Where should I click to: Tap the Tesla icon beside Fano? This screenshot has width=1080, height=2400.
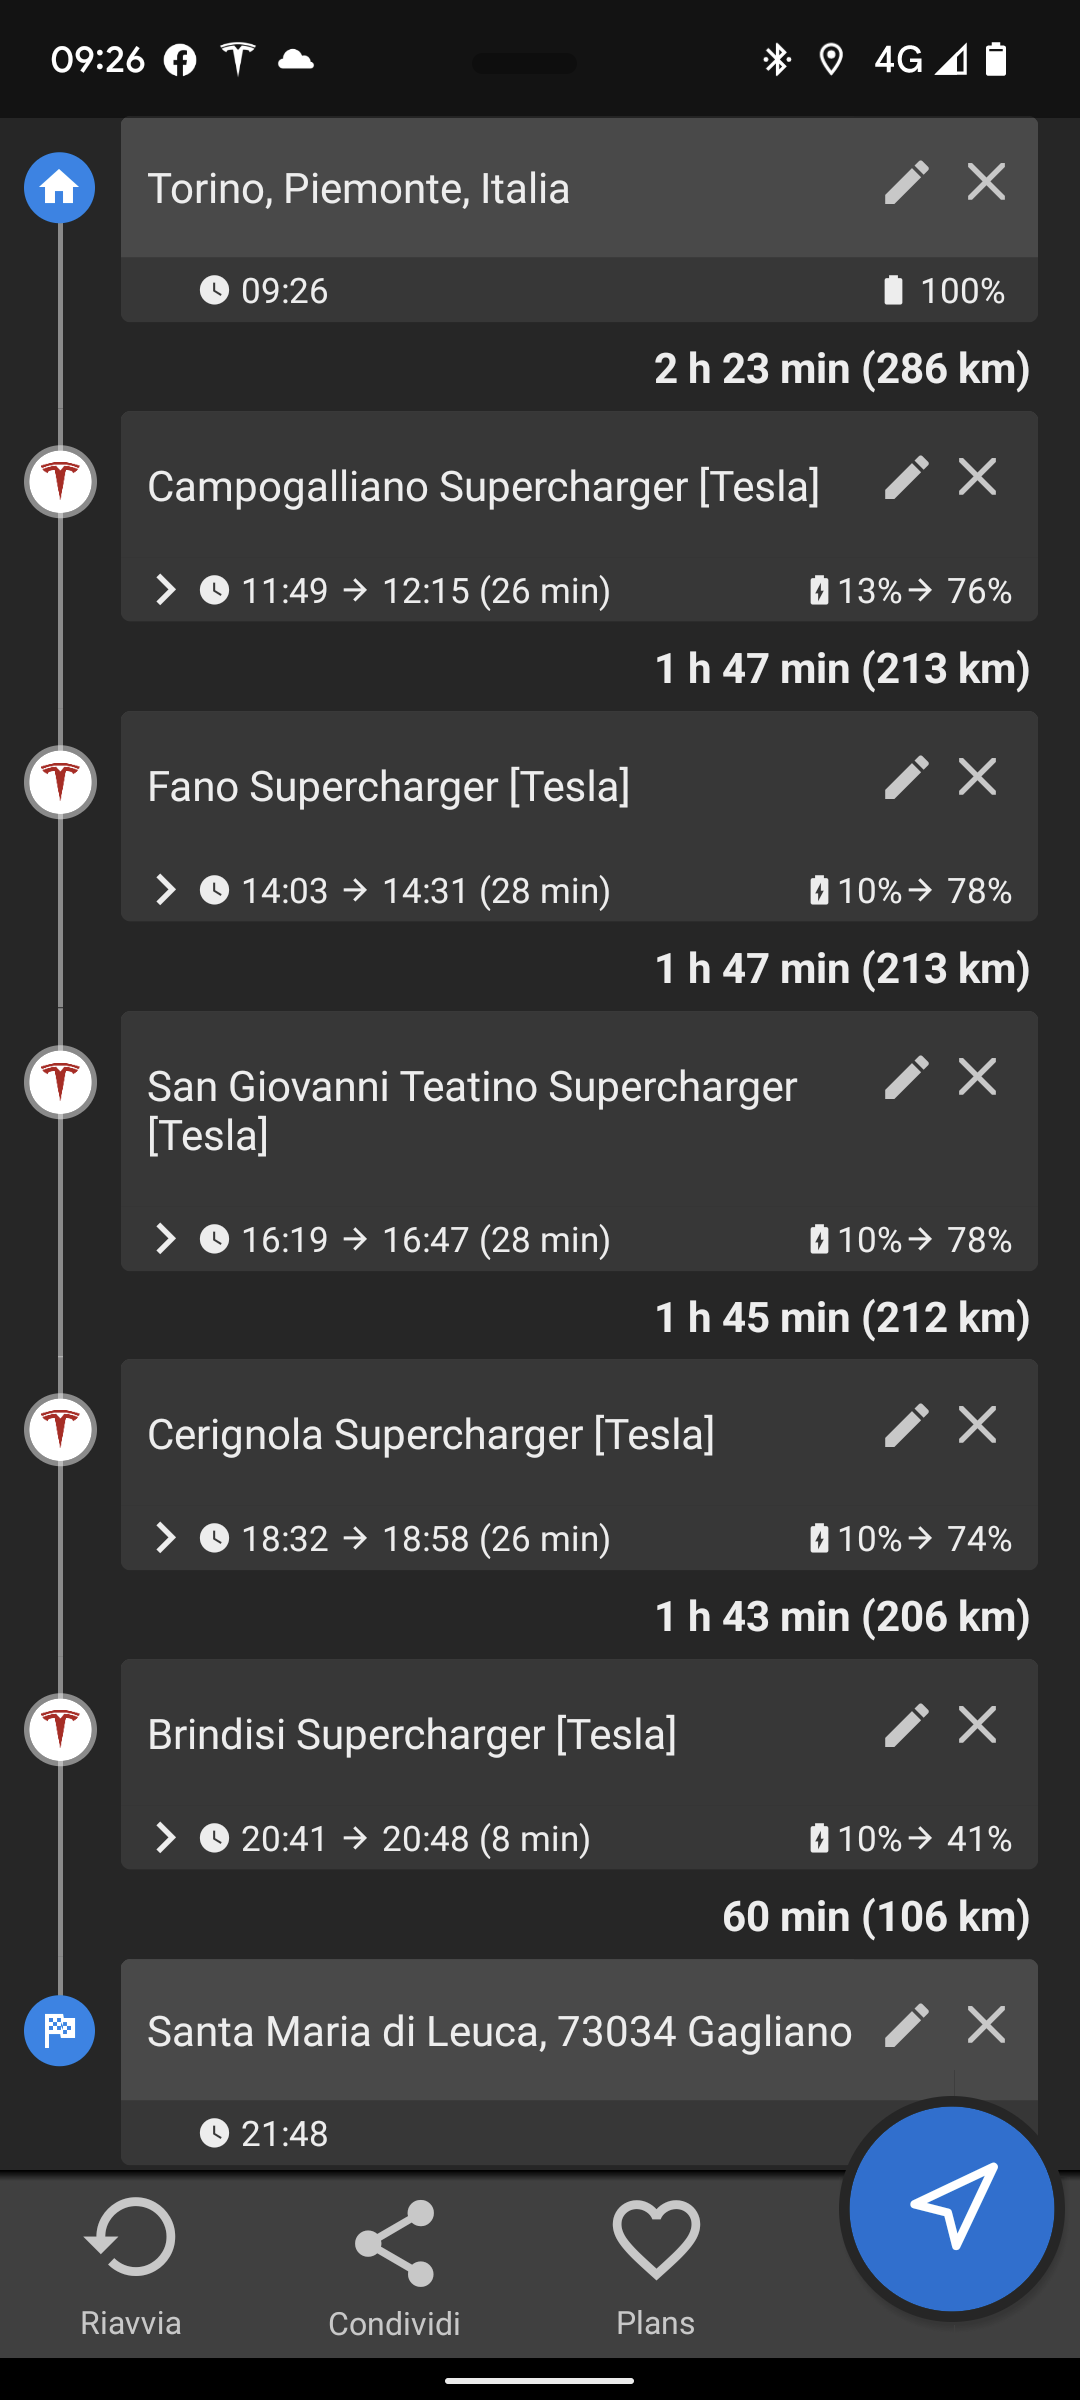[60, 782]
